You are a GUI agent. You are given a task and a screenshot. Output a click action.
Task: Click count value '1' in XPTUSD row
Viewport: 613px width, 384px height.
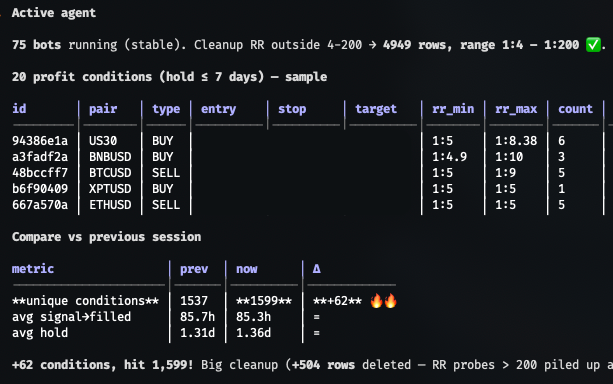pyautogui.click(x=561, y=188)
